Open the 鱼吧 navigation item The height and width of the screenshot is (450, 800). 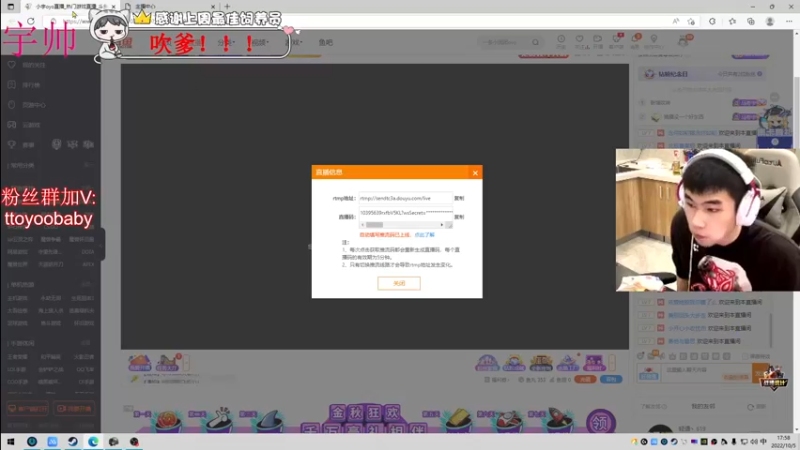pos(326,42)
